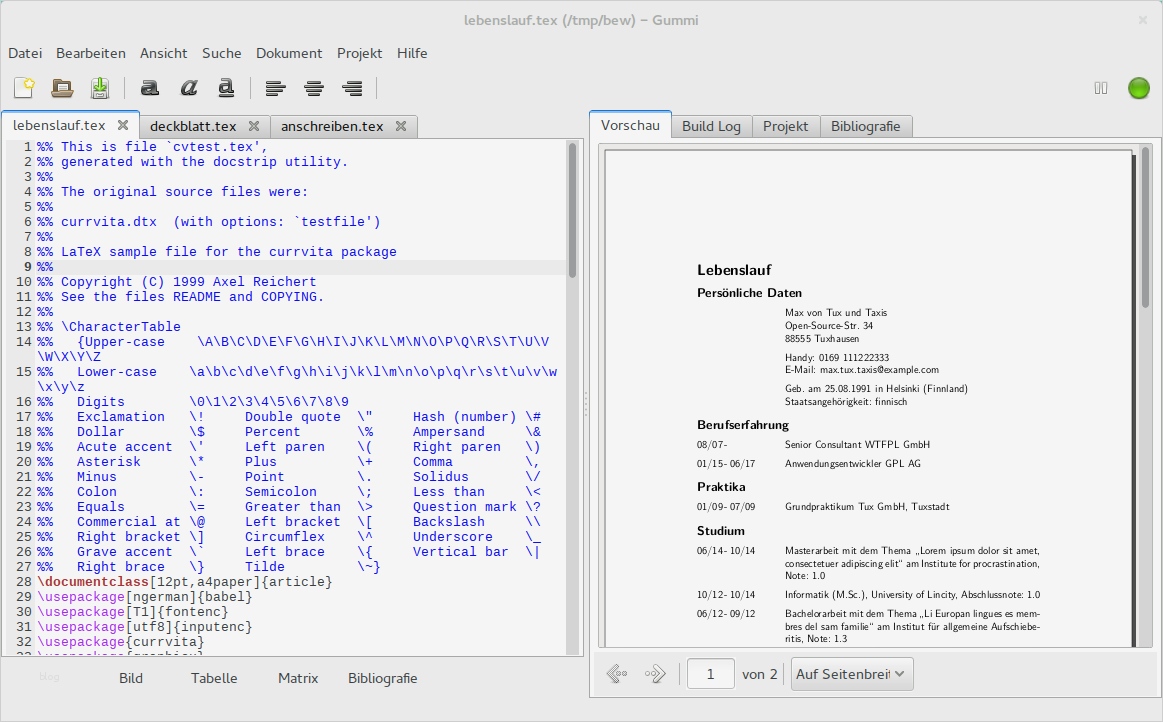Align text right using the toolbar
Screen dimensions: 1163x722
pyautogui.click(x=352, y=88)
